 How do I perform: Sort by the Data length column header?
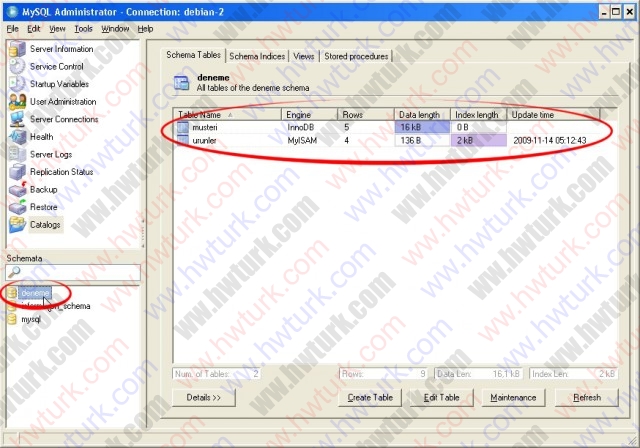pyautogui.click(x=422, y=115)
